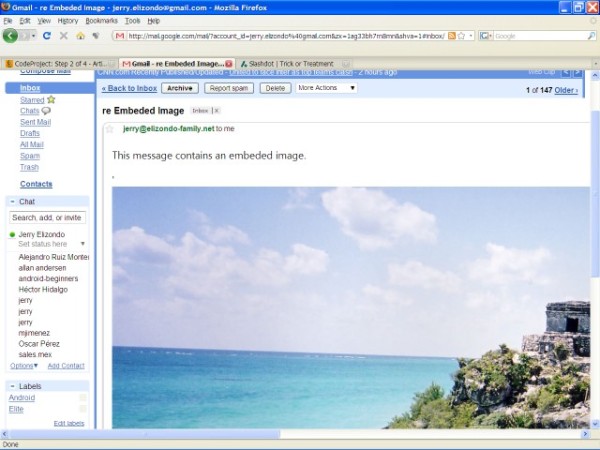Open the chat Options menu
This screenshot has height=450, width=600.
(x=24, y=366)
